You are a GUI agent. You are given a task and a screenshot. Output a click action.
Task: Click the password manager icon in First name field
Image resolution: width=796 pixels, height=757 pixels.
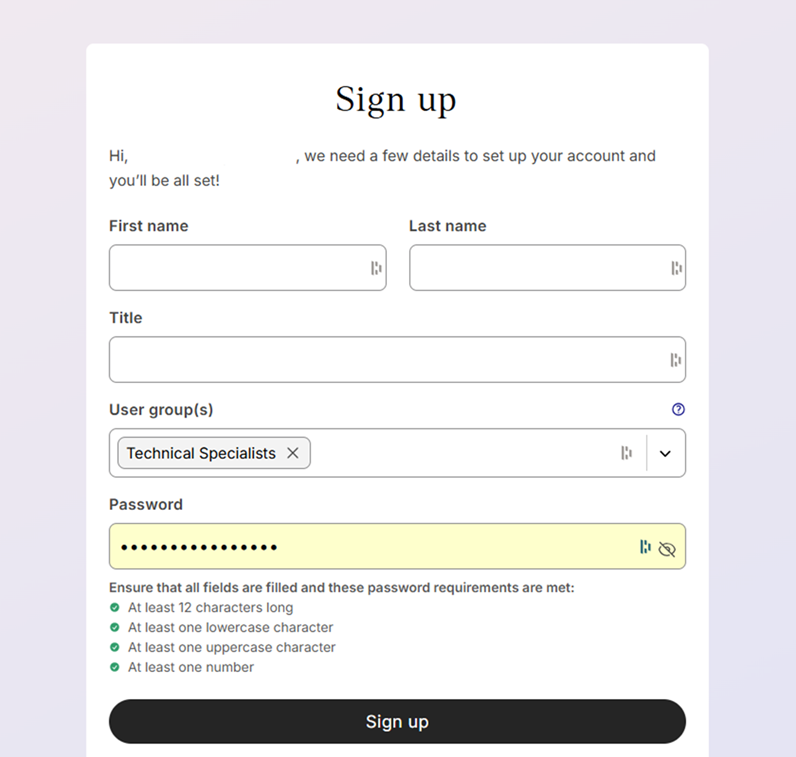(376, 268)
